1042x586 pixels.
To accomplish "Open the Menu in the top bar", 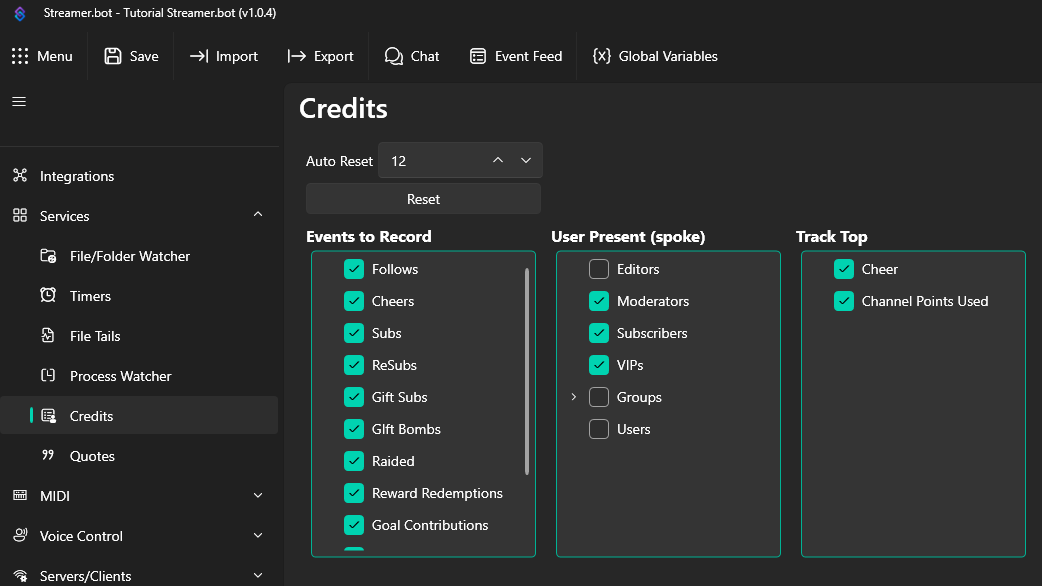I will [x=44, y=56].
